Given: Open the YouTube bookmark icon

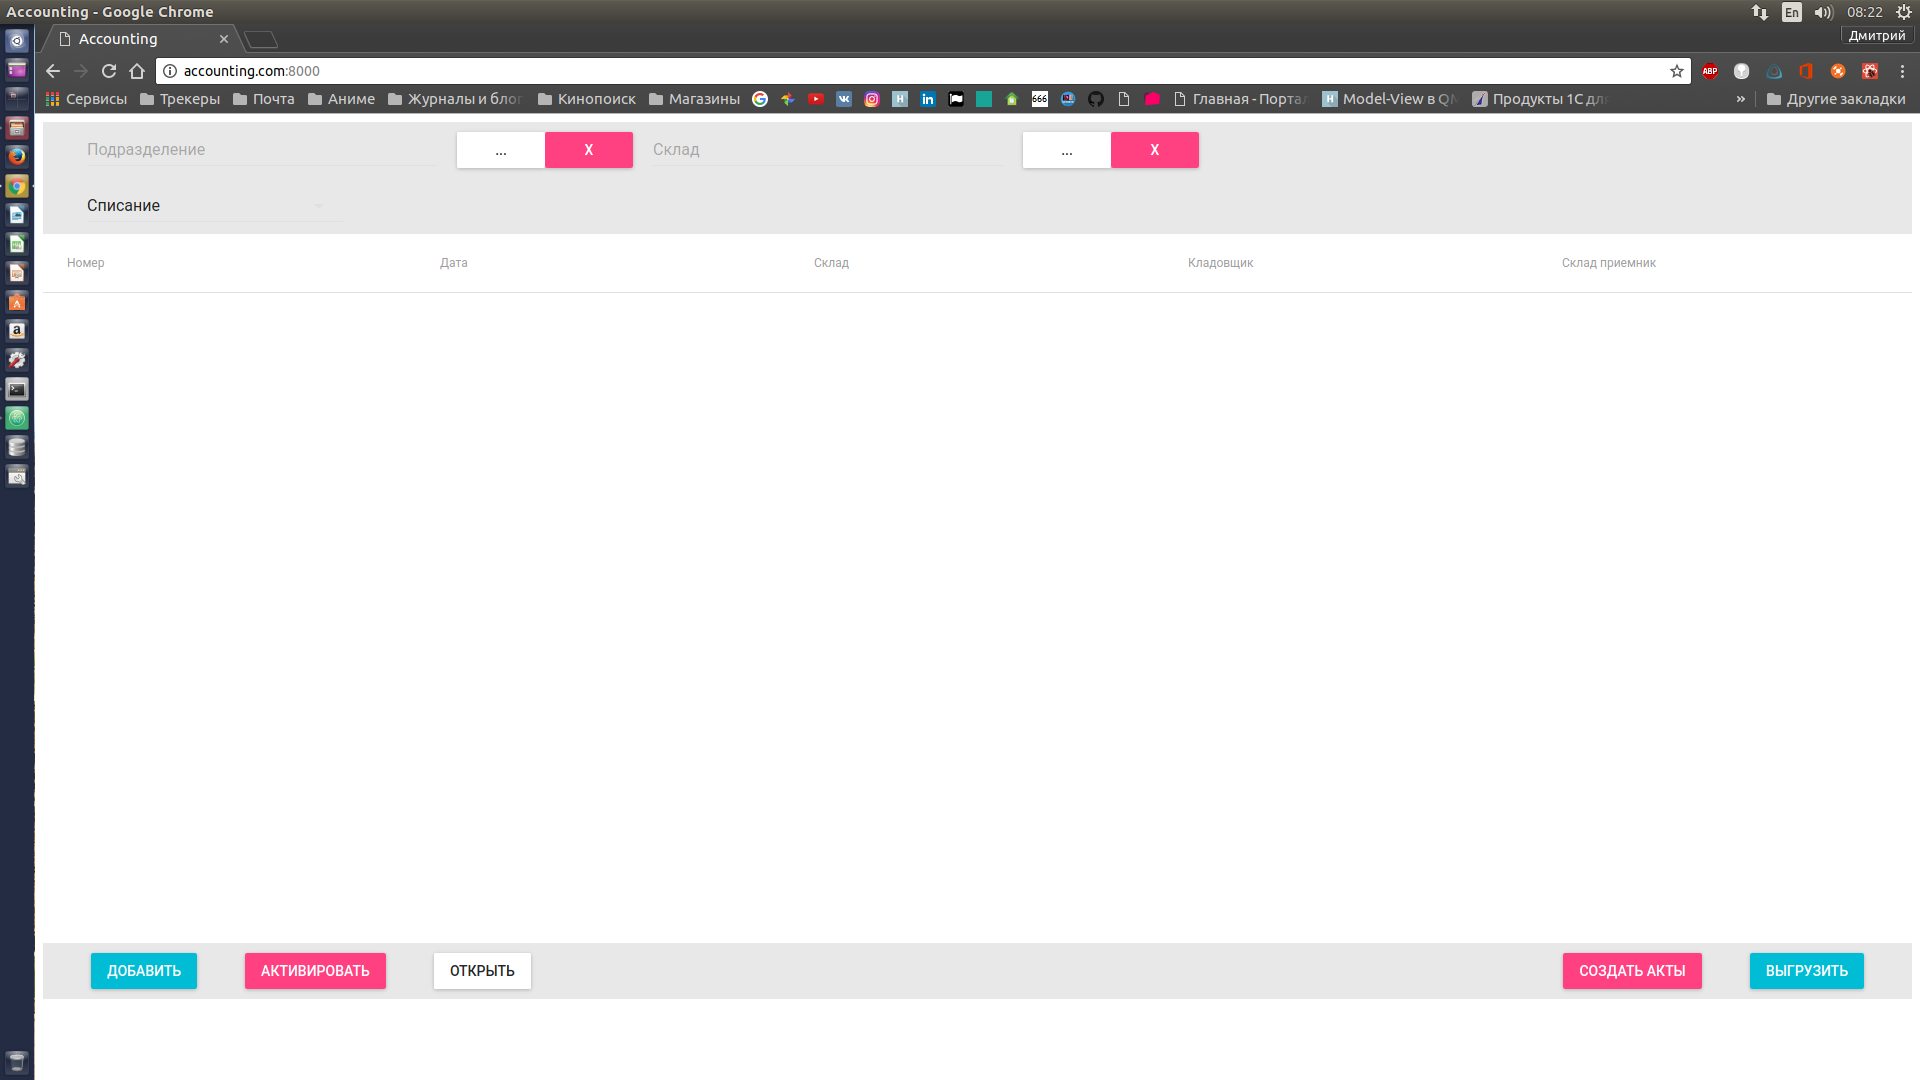Looking at the screenshot, I should 816,99.
